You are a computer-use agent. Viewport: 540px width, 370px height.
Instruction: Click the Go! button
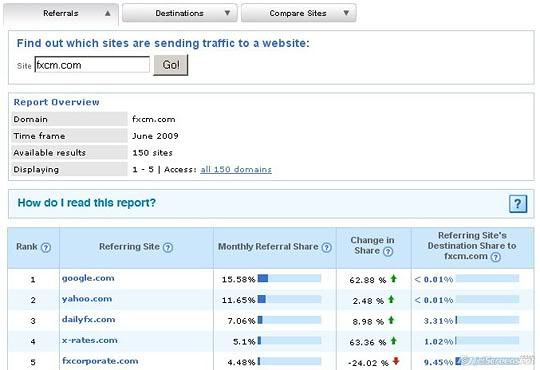point(171,65)
